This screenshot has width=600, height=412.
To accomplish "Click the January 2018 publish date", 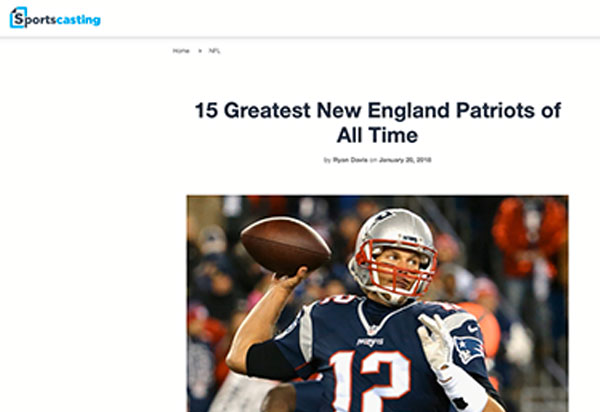I will point(405,160).
